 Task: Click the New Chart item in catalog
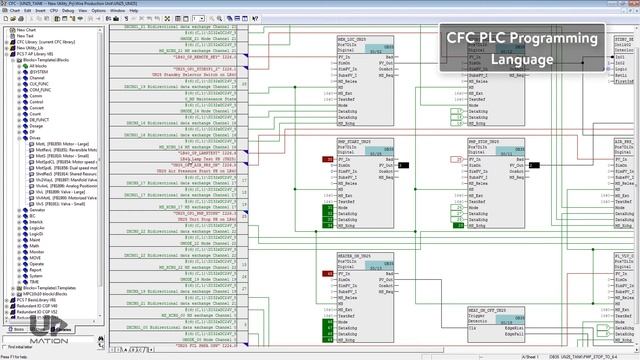pos(27,30)
